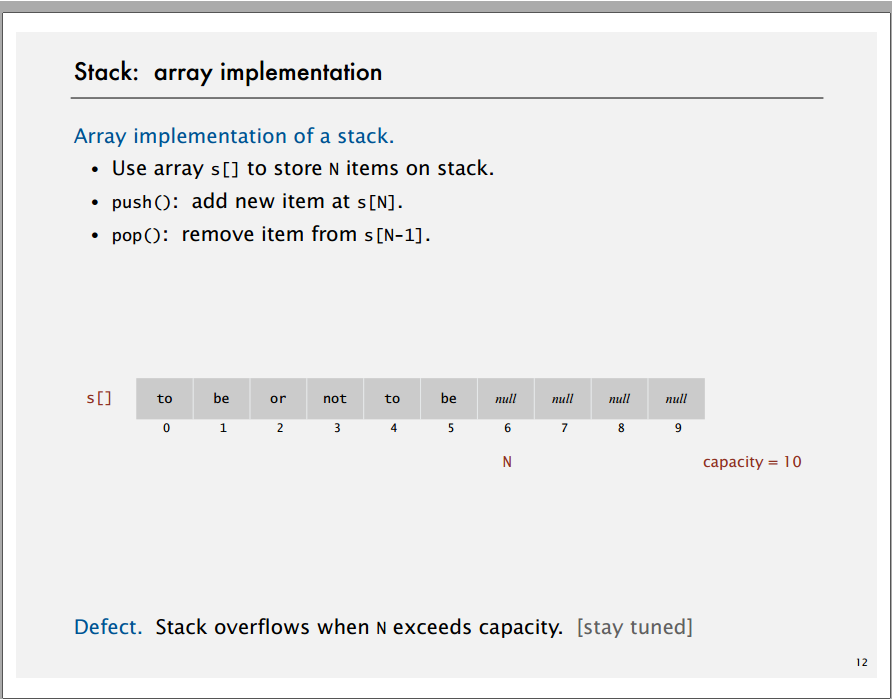Click the blue 'Array implementation of a stack.' heading

point(234,136)
